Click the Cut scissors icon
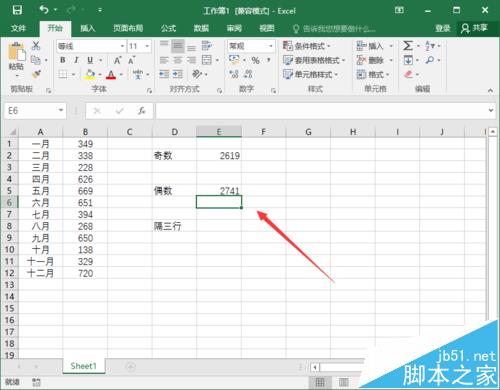The height and width of the screenshot is (390, 500). (36, 46)
